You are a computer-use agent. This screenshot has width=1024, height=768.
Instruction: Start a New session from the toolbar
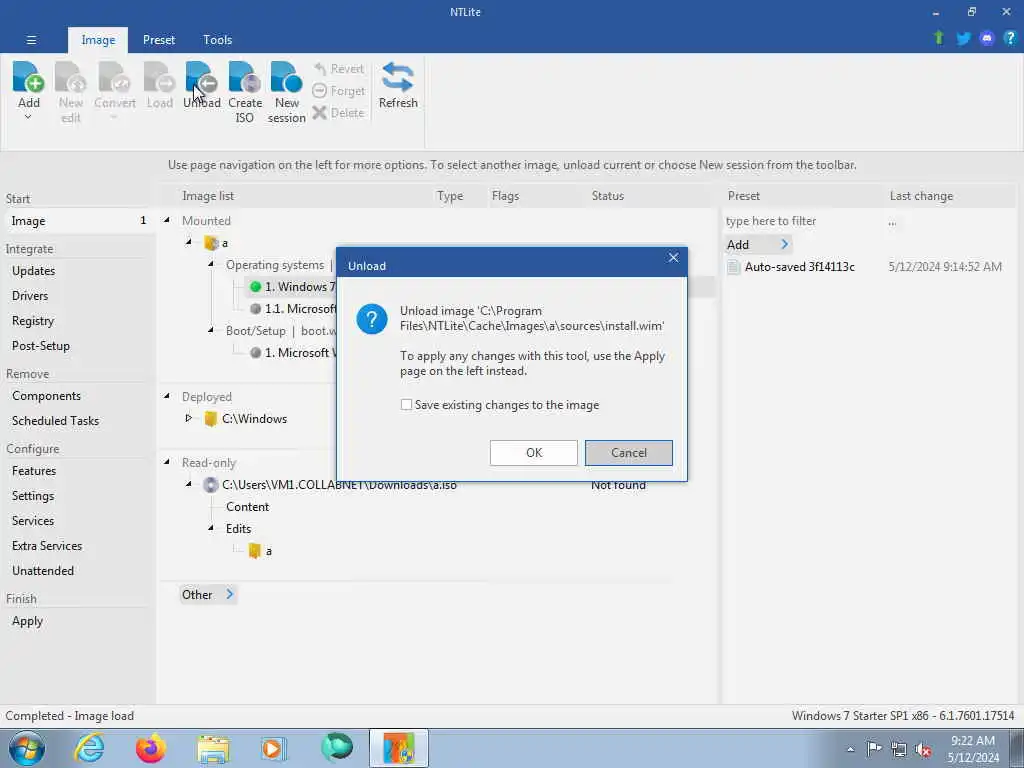[x=286, y=78]
